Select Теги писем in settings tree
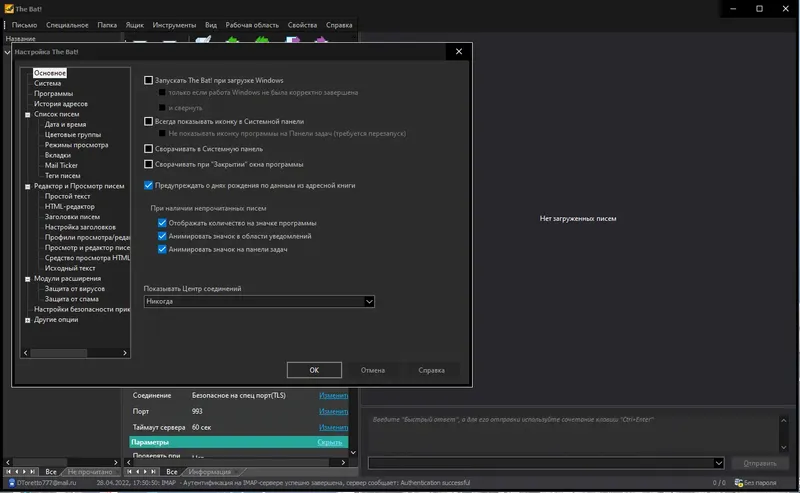This screenshot has width=800, height=493. [x=62, y=176]
